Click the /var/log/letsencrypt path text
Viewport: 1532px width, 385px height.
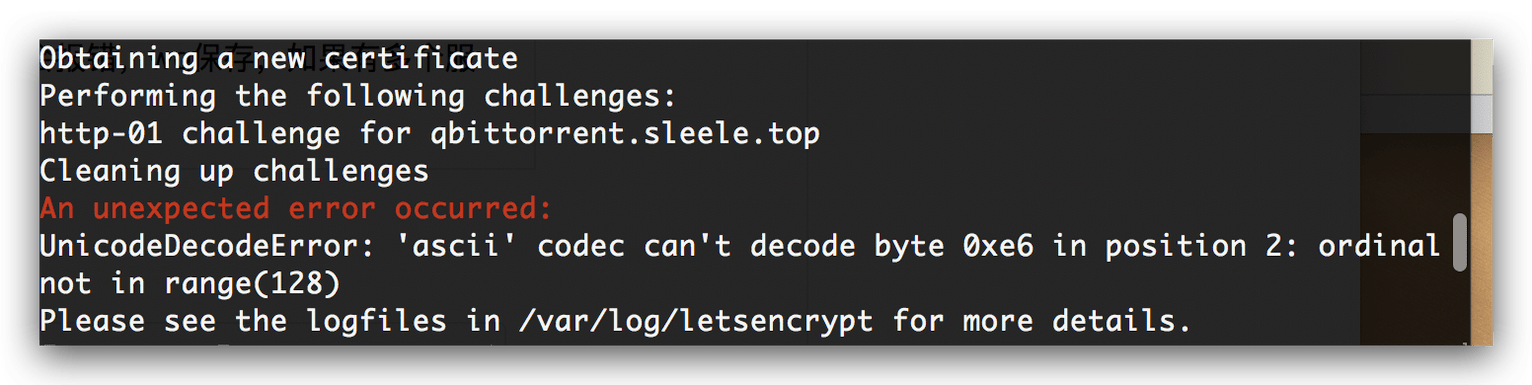(x=697, y=322)
